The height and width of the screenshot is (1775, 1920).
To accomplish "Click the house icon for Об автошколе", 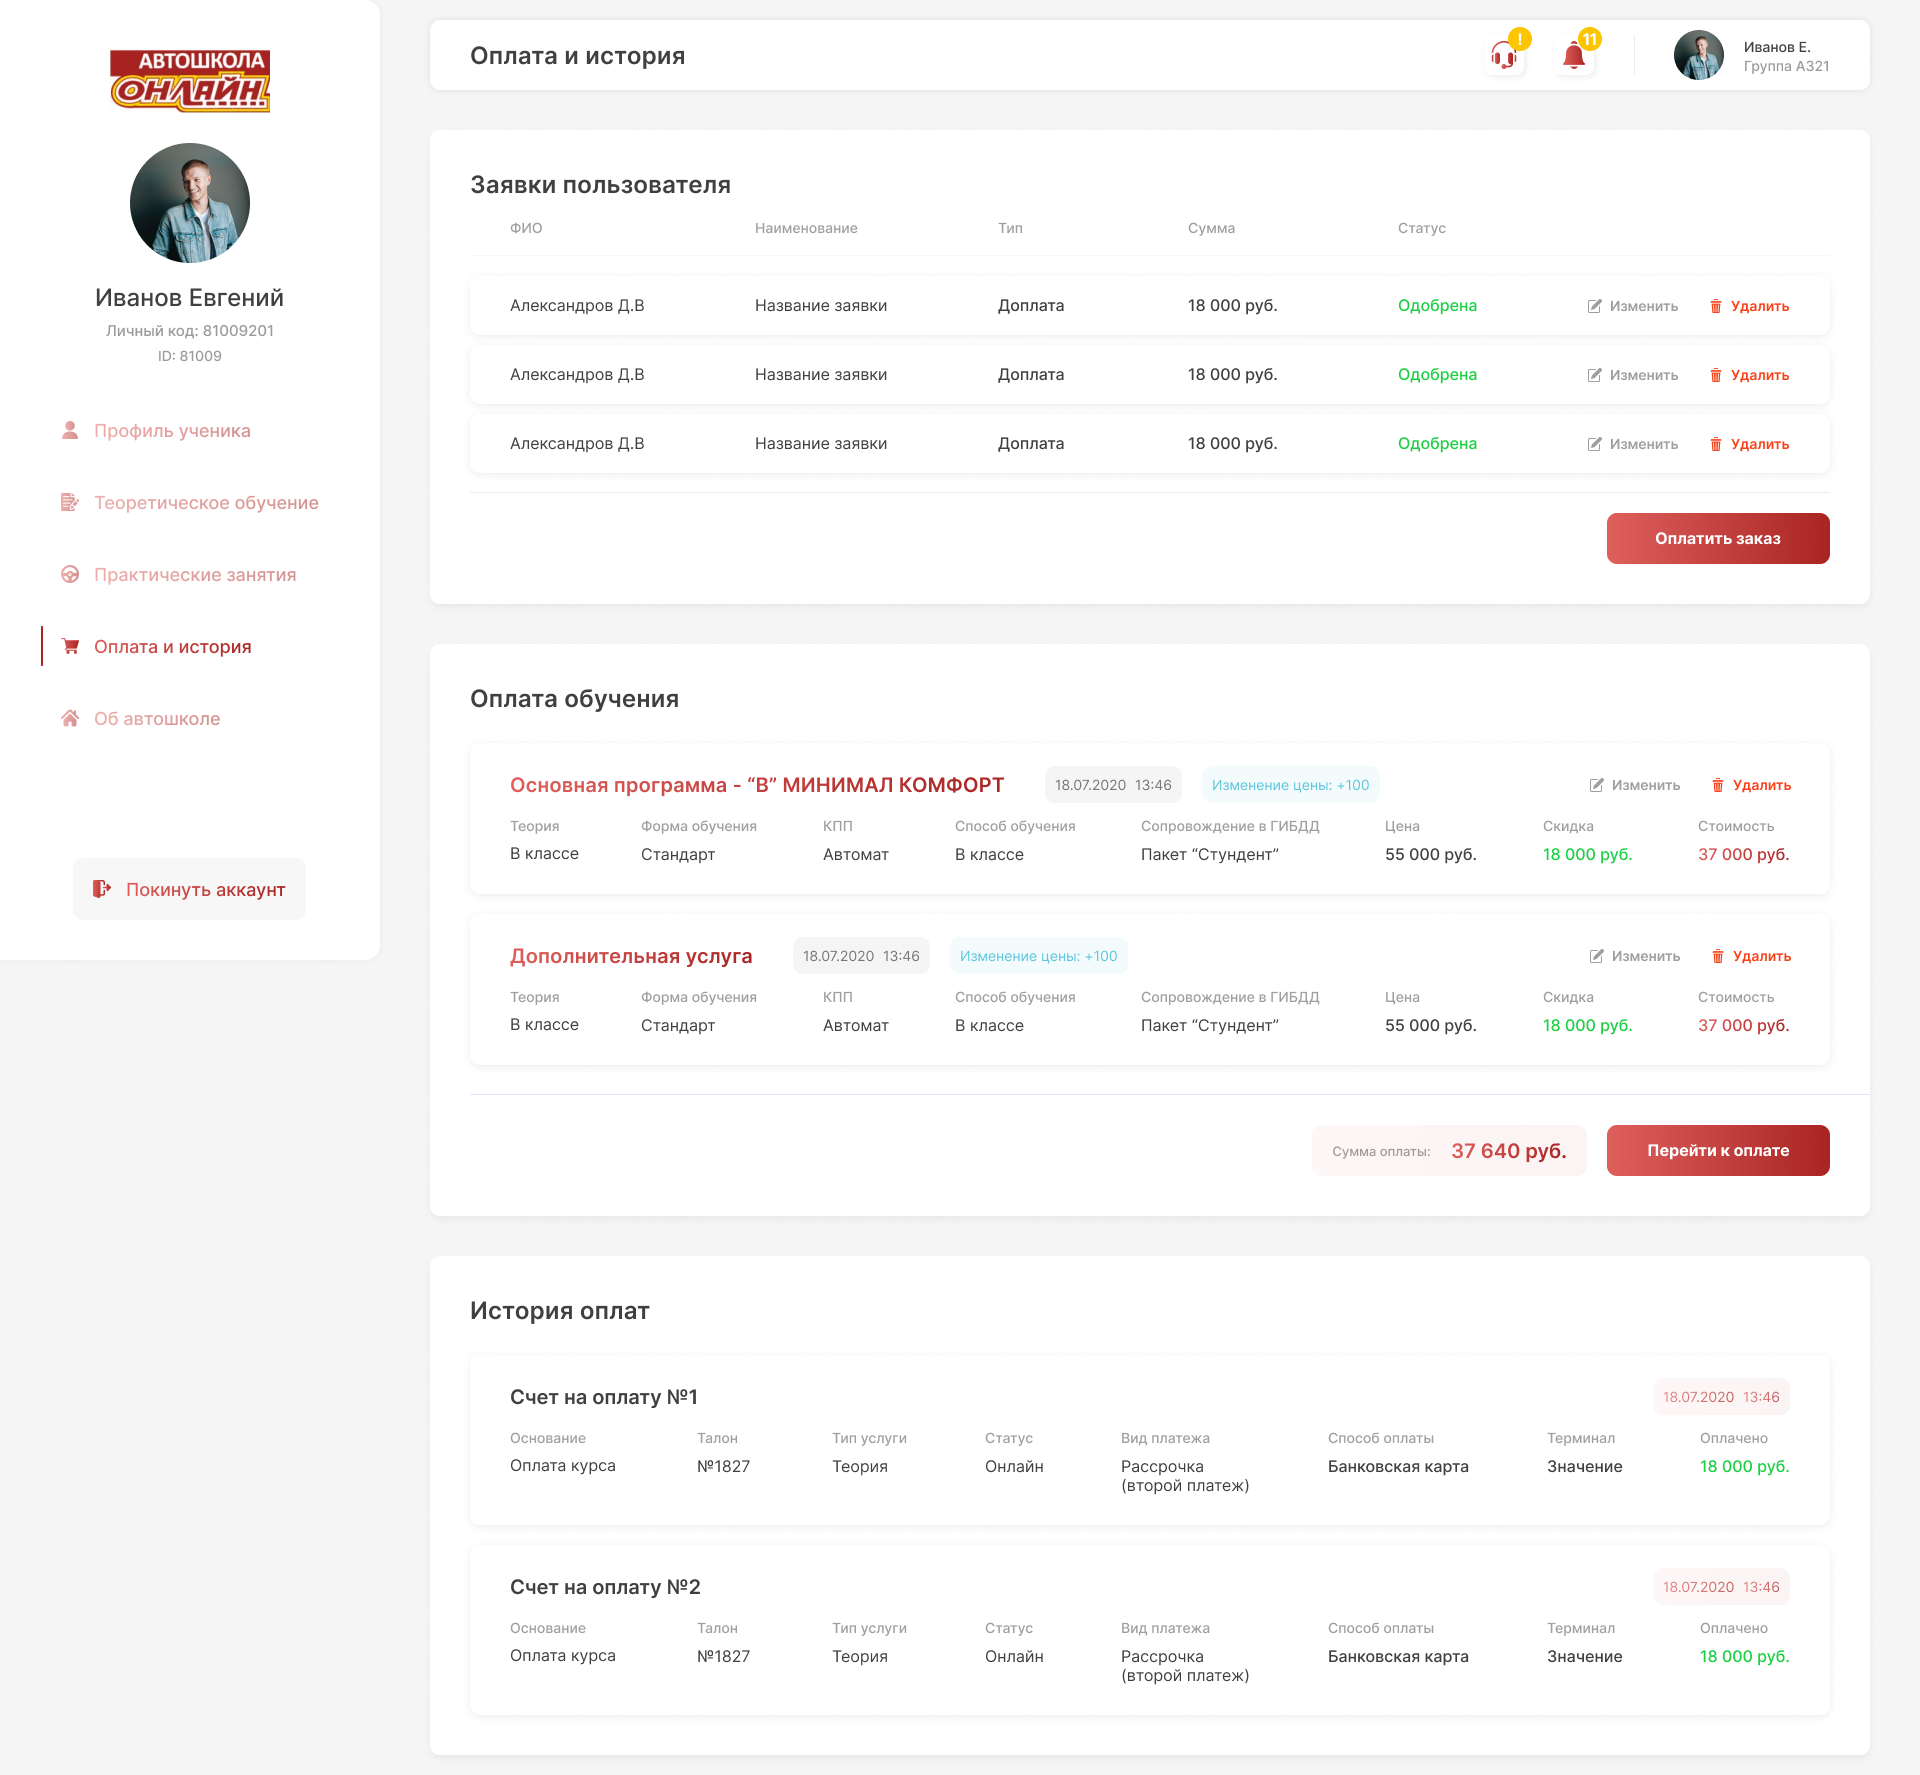I will coord(70,719).
